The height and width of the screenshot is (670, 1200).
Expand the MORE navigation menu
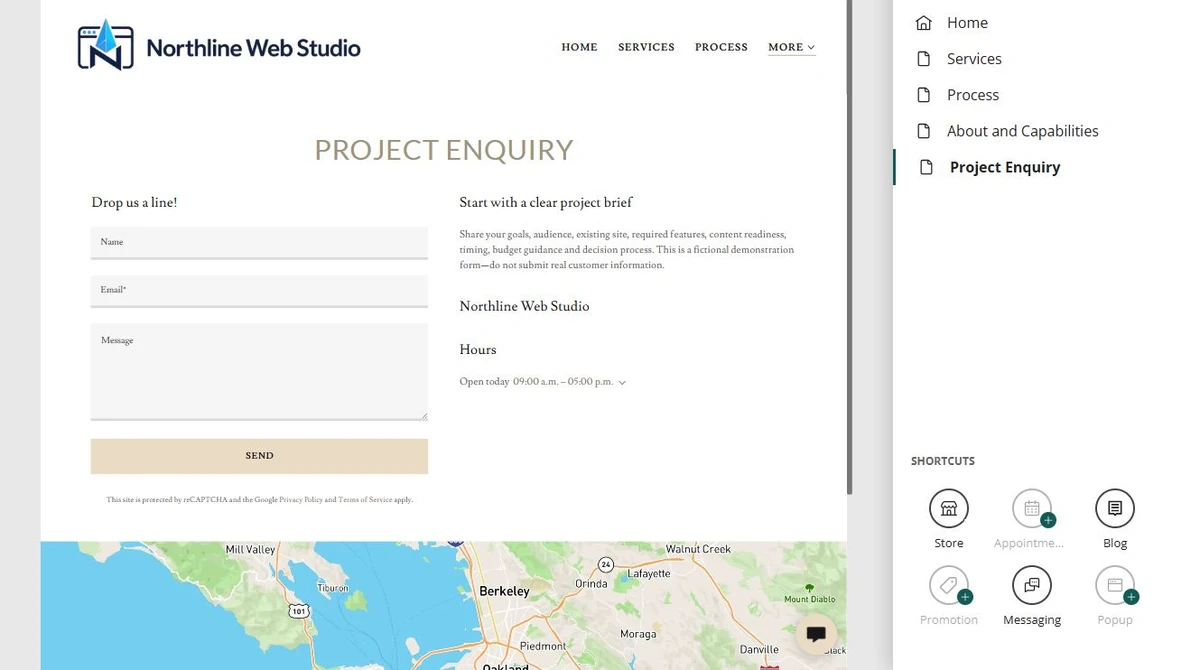pos(791,47)
